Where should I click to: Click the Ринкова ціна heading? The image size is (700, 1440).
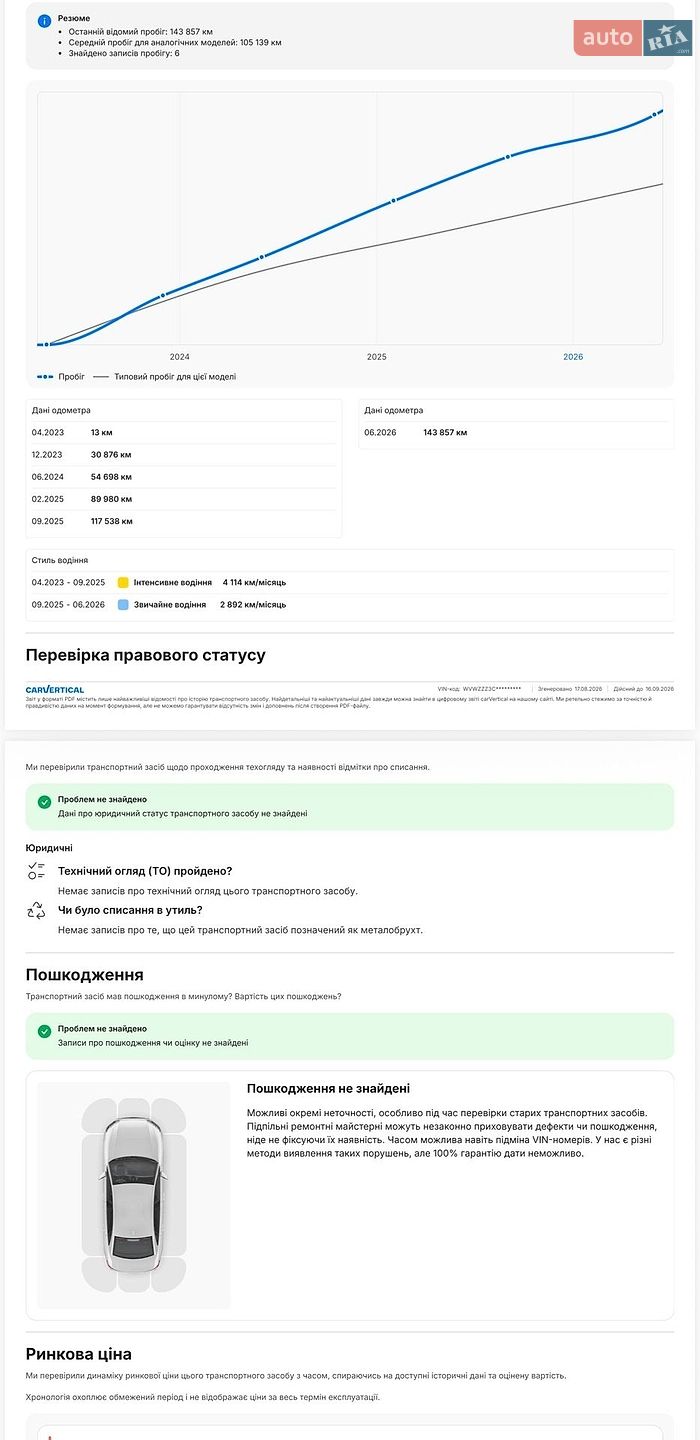coord(79,1355)
